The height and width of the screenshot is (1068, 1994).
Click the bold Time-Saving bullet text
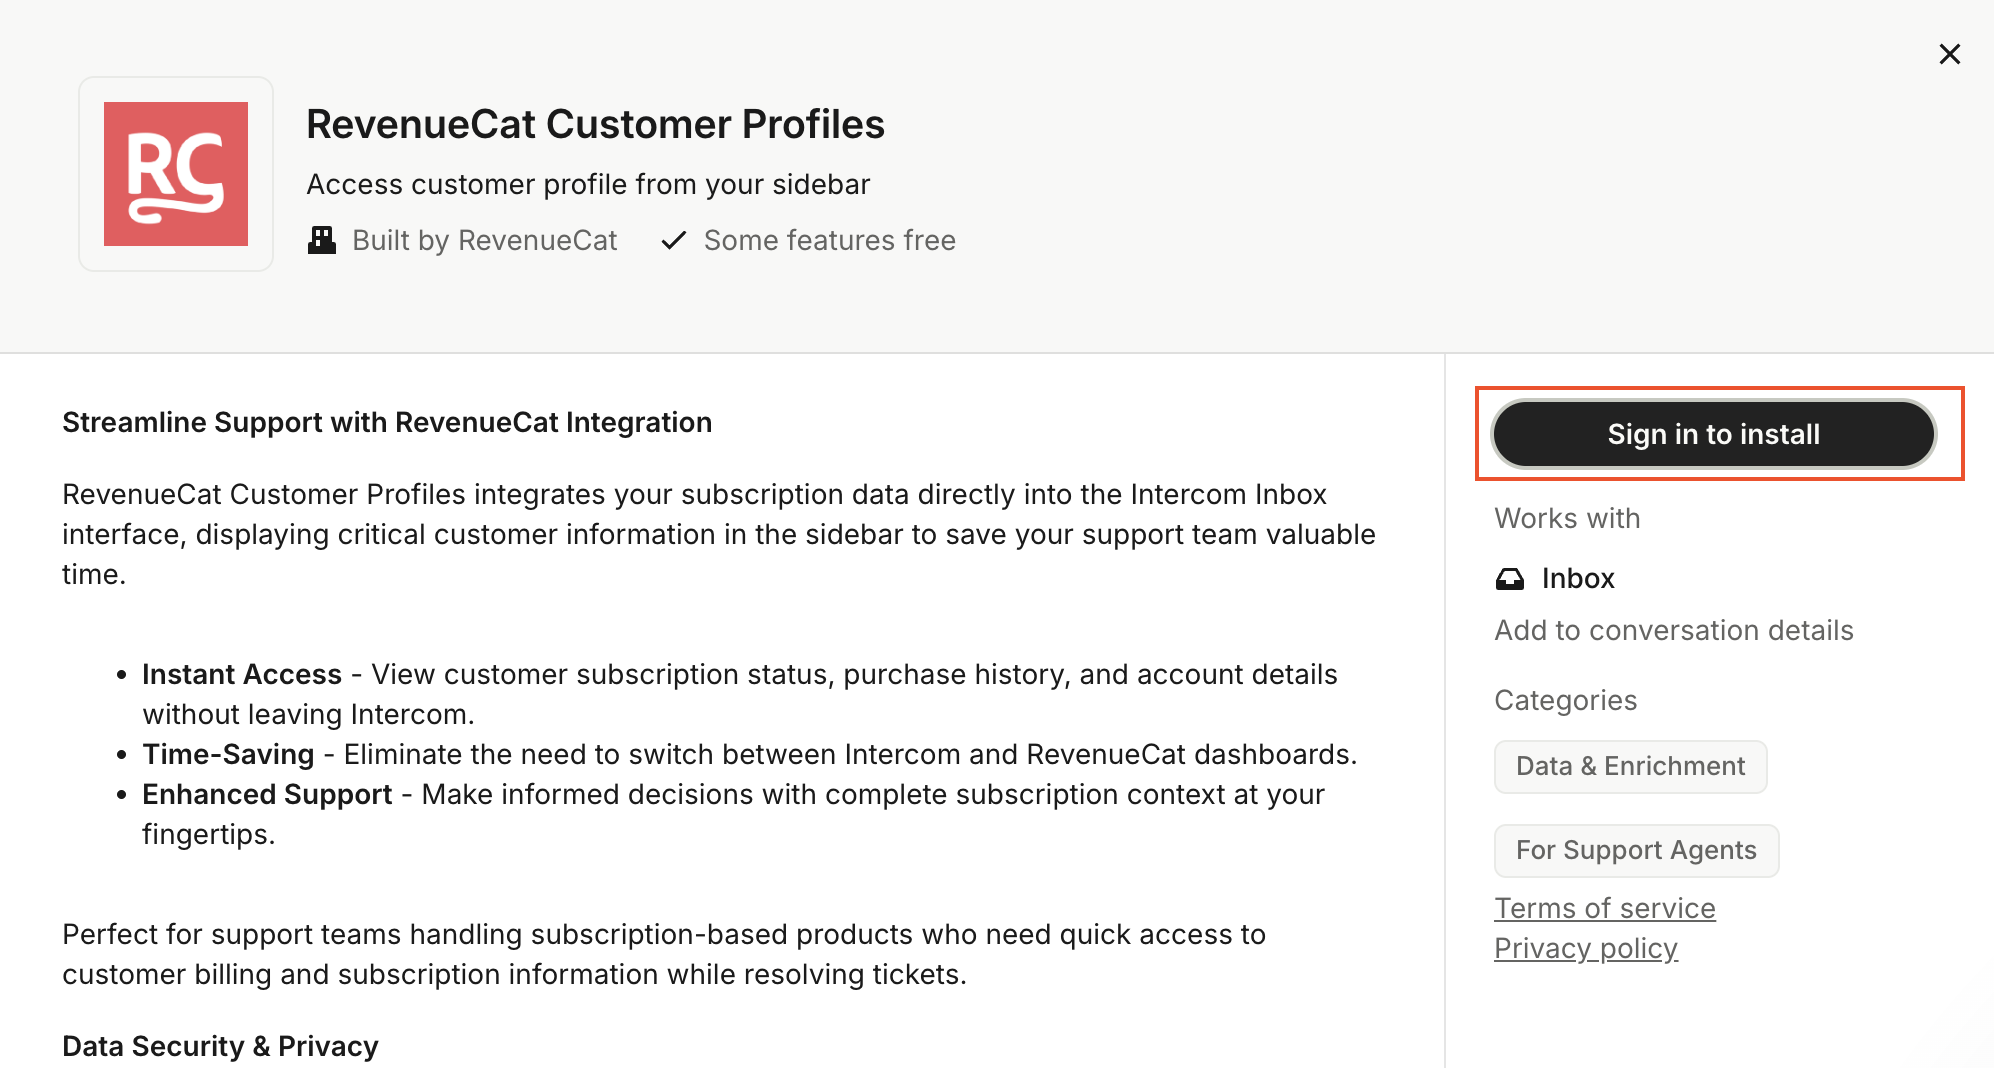tap(228, 755)
